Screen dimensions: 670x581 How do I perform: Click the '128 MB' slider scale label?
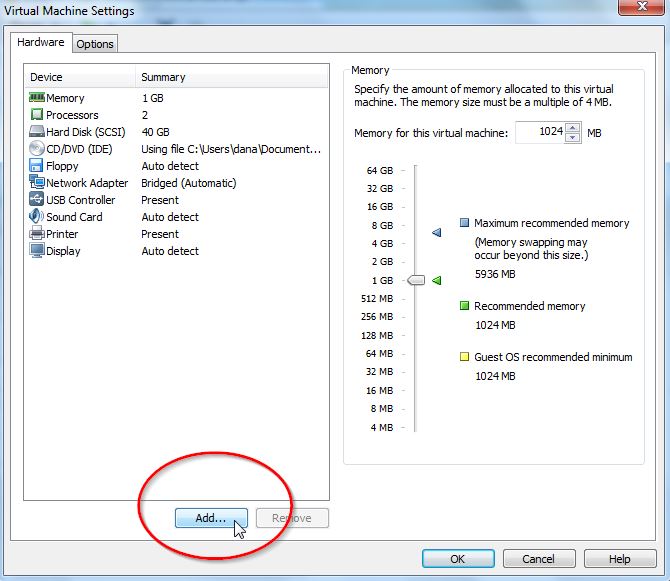[377, 335]
